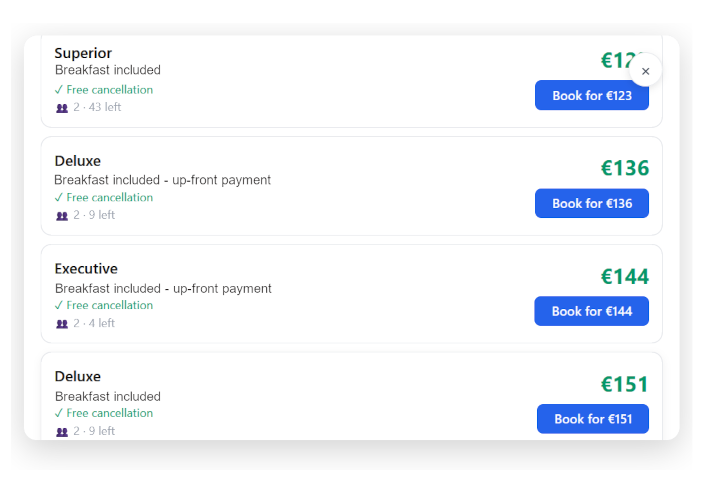The image size is (706, 495).
Task: Book the Deluxe room for €151
Action: click(592, 419)
